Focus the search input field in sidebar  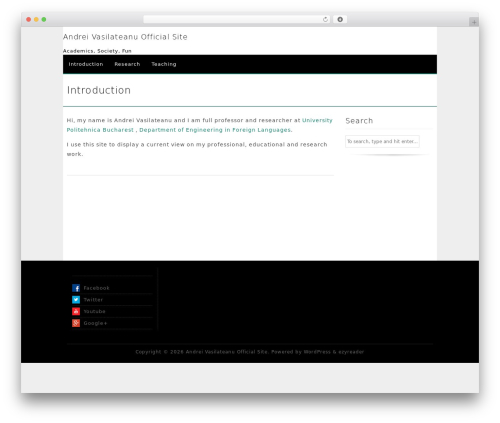tap(382, 141)
